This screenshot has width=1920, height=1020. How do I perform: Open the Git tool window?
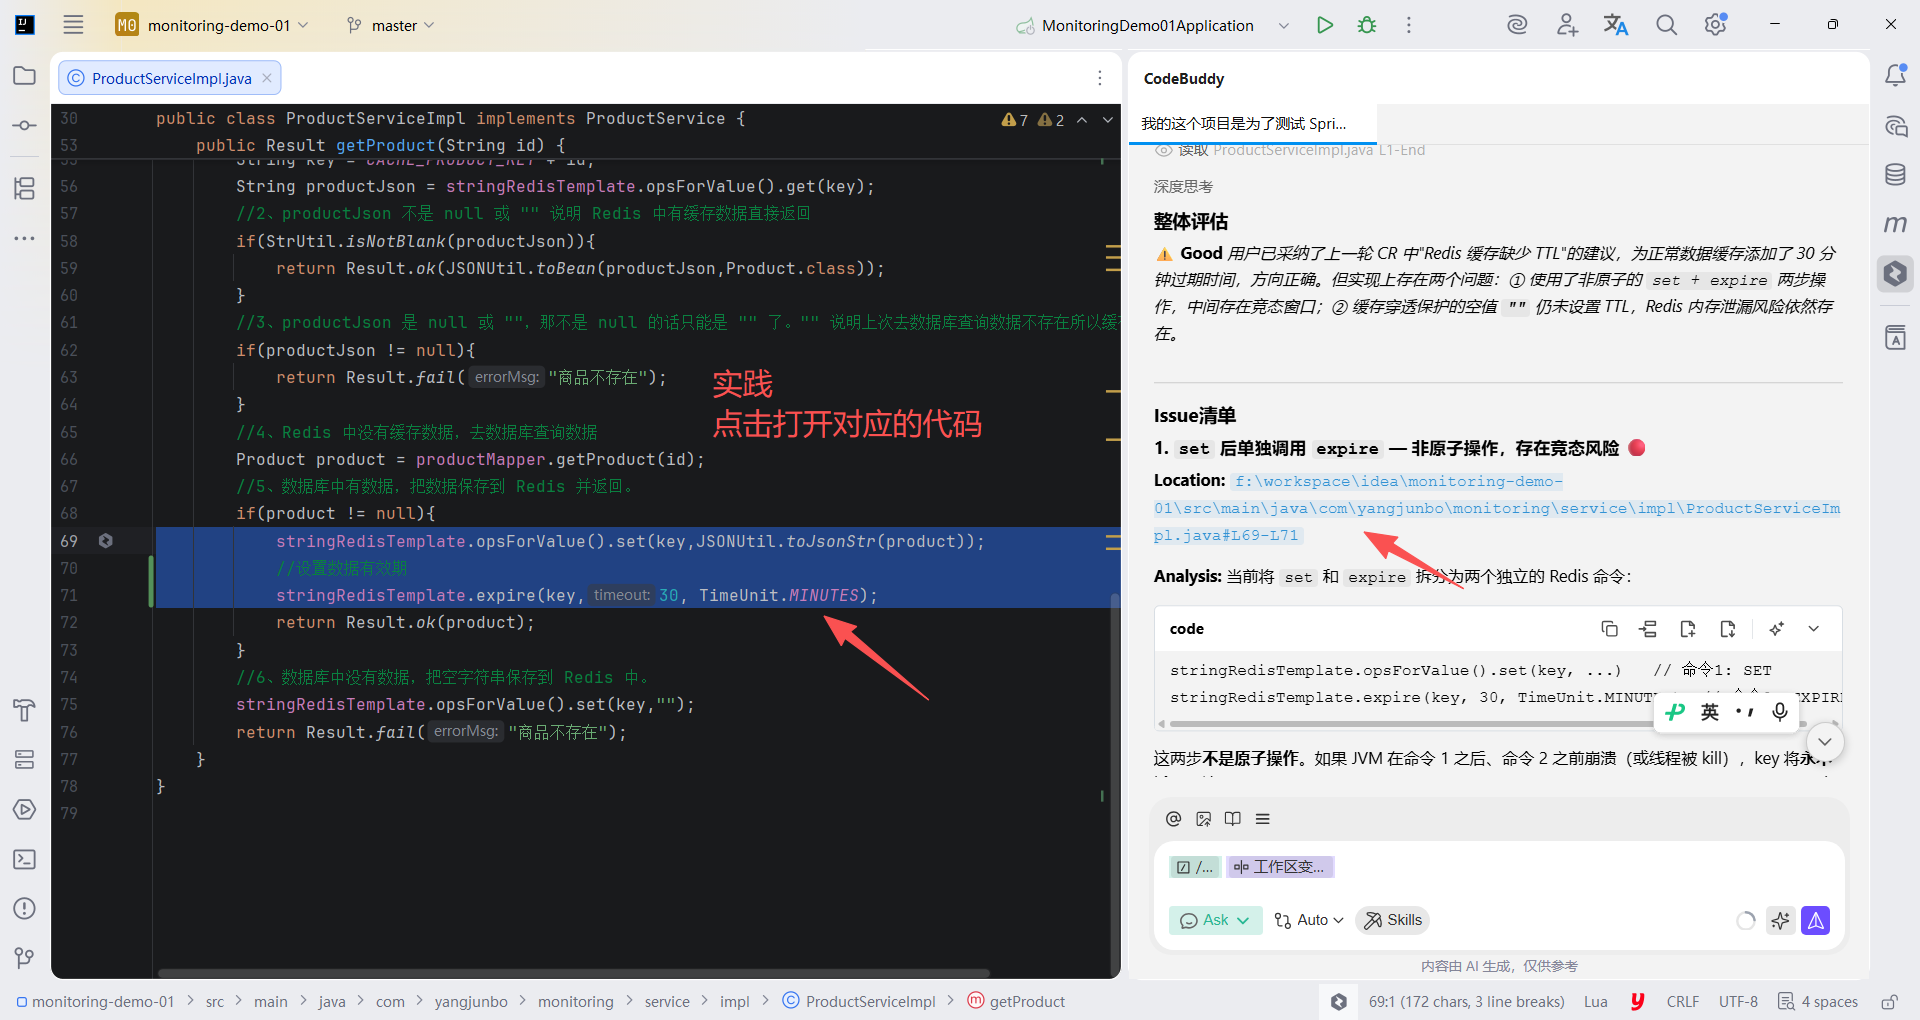[25, 958]
